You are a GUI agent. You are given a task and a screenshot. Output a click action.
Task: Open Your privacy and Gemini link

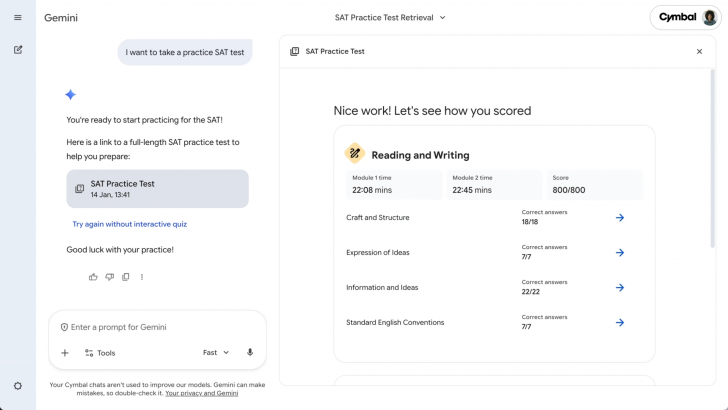coord(201,394)
